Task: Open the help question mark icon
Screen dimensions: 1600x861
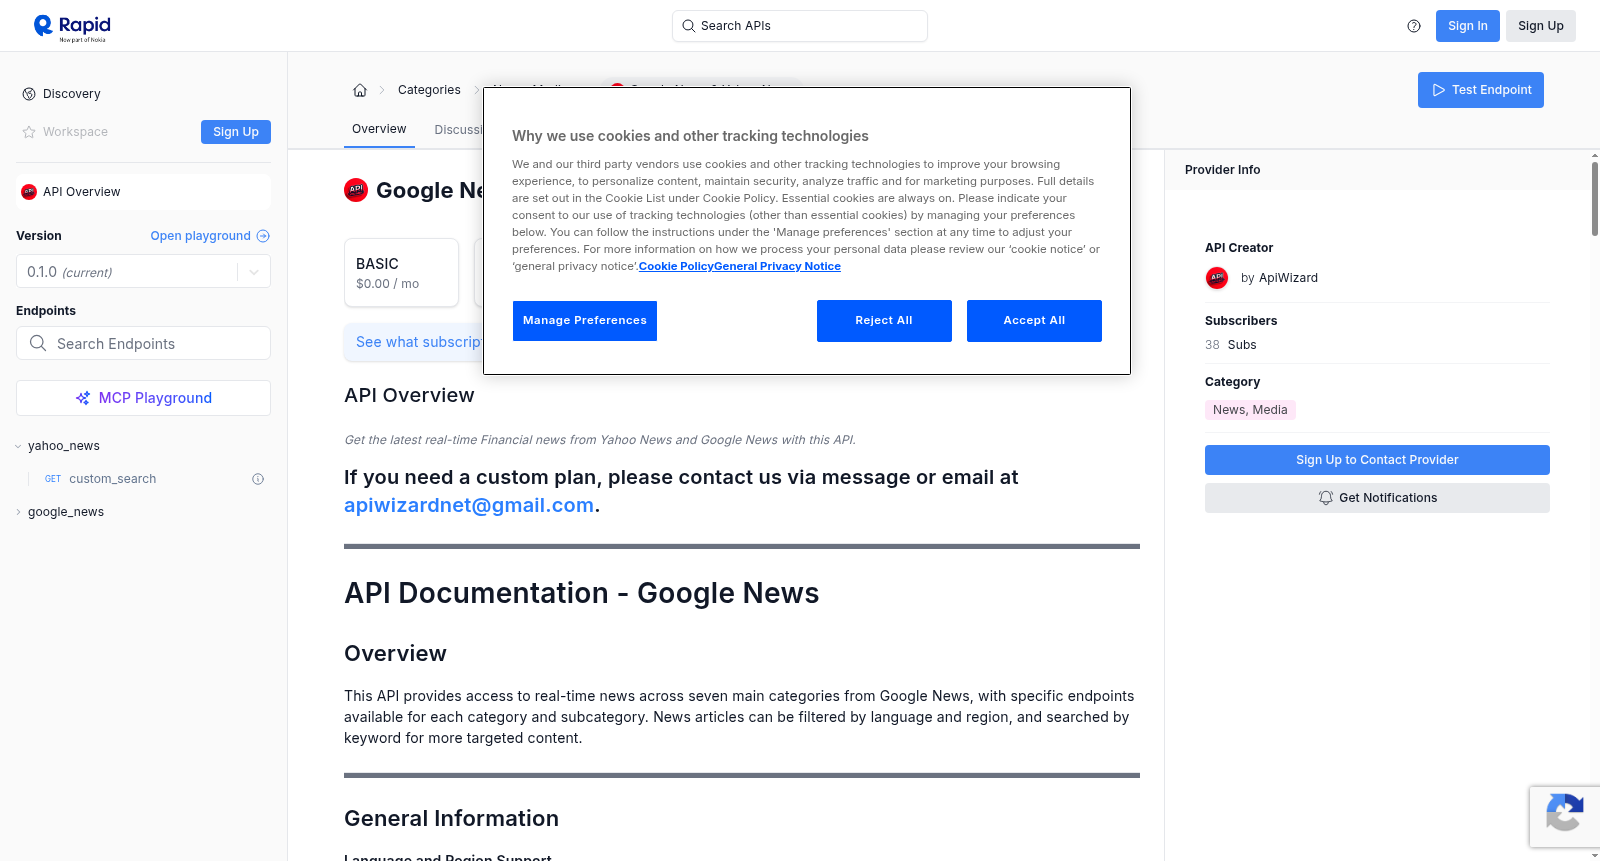Action: click(x=1414, y=26)
